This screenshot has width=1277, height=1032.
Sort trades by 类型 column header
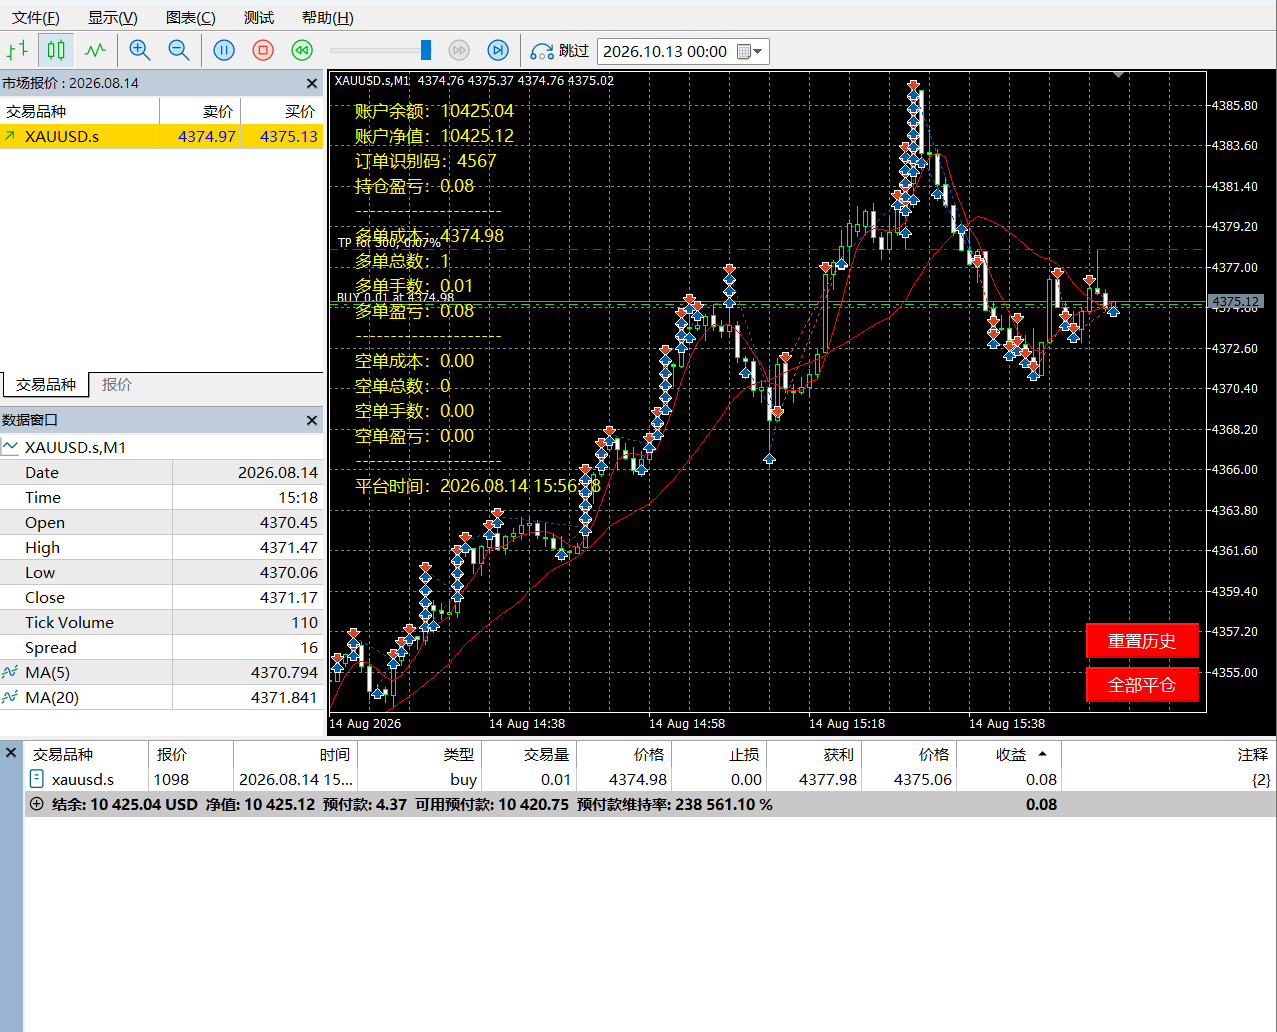(x=419, y=754)
